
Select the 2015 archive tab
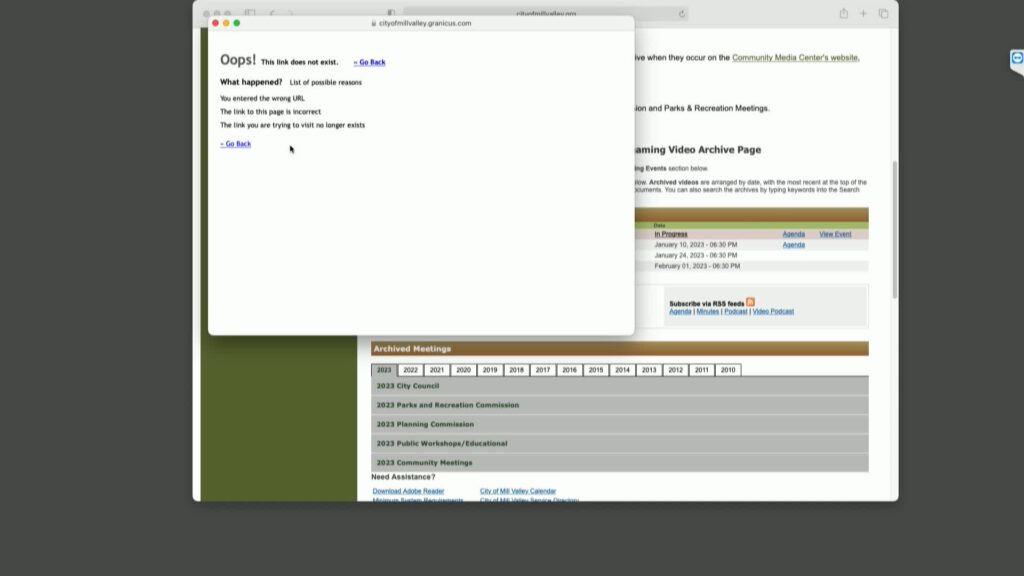[596, 370]
